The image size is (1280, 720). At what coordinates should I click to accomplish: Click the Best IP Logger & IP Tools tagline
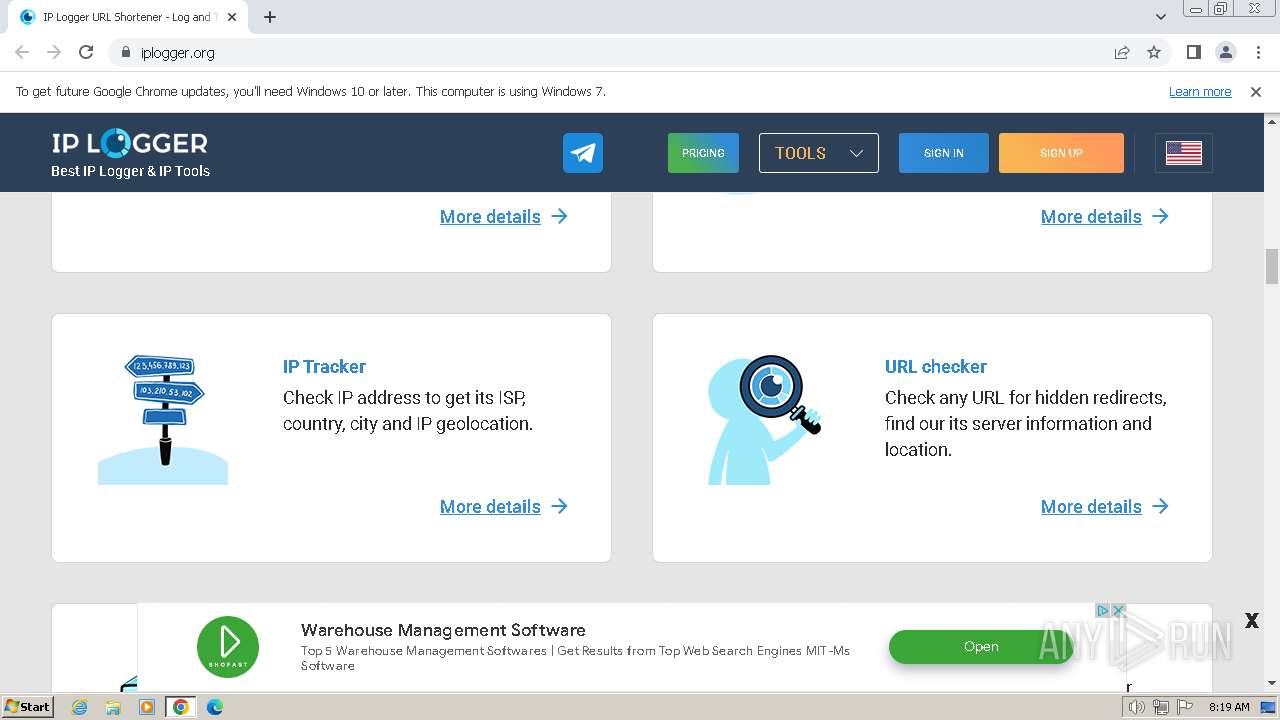click(131, 171)
